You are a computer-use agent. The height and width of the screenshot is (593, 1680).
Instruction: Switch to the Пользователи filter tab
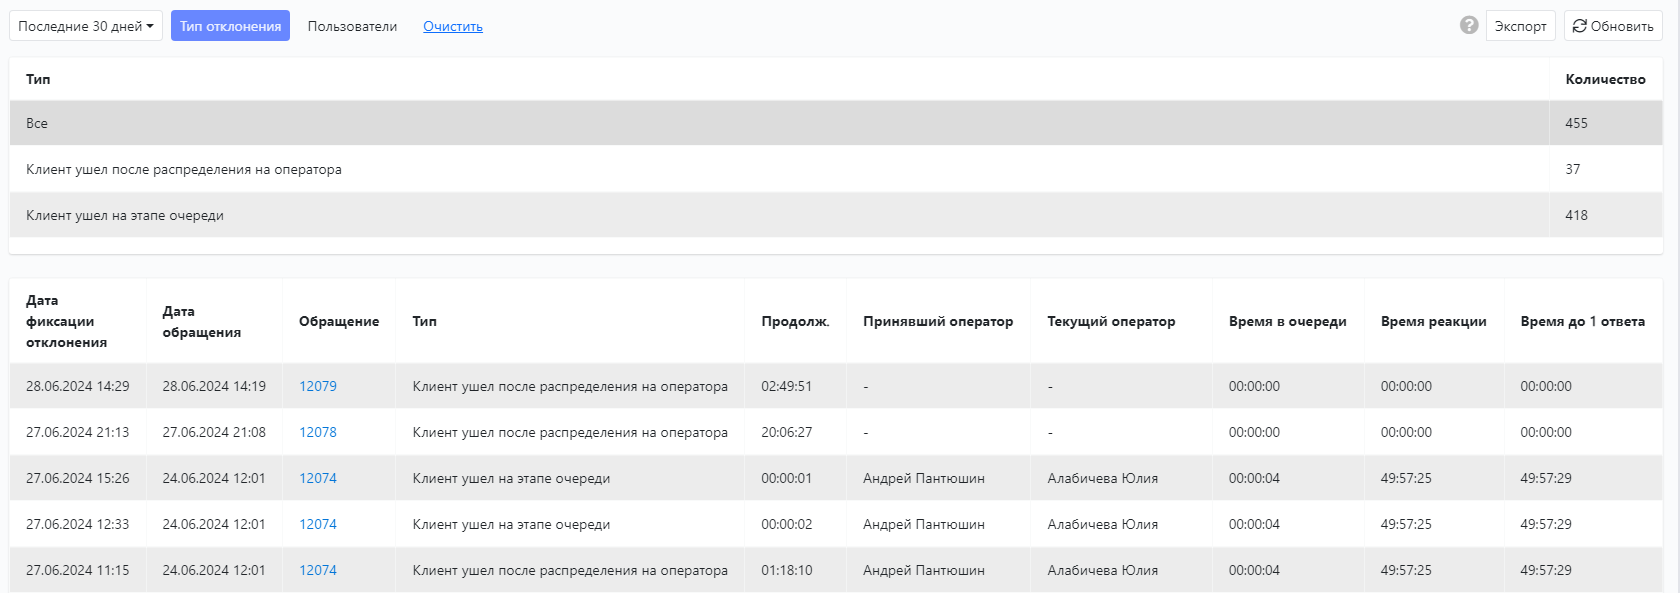pyautogui.click(x=352, y=26)
